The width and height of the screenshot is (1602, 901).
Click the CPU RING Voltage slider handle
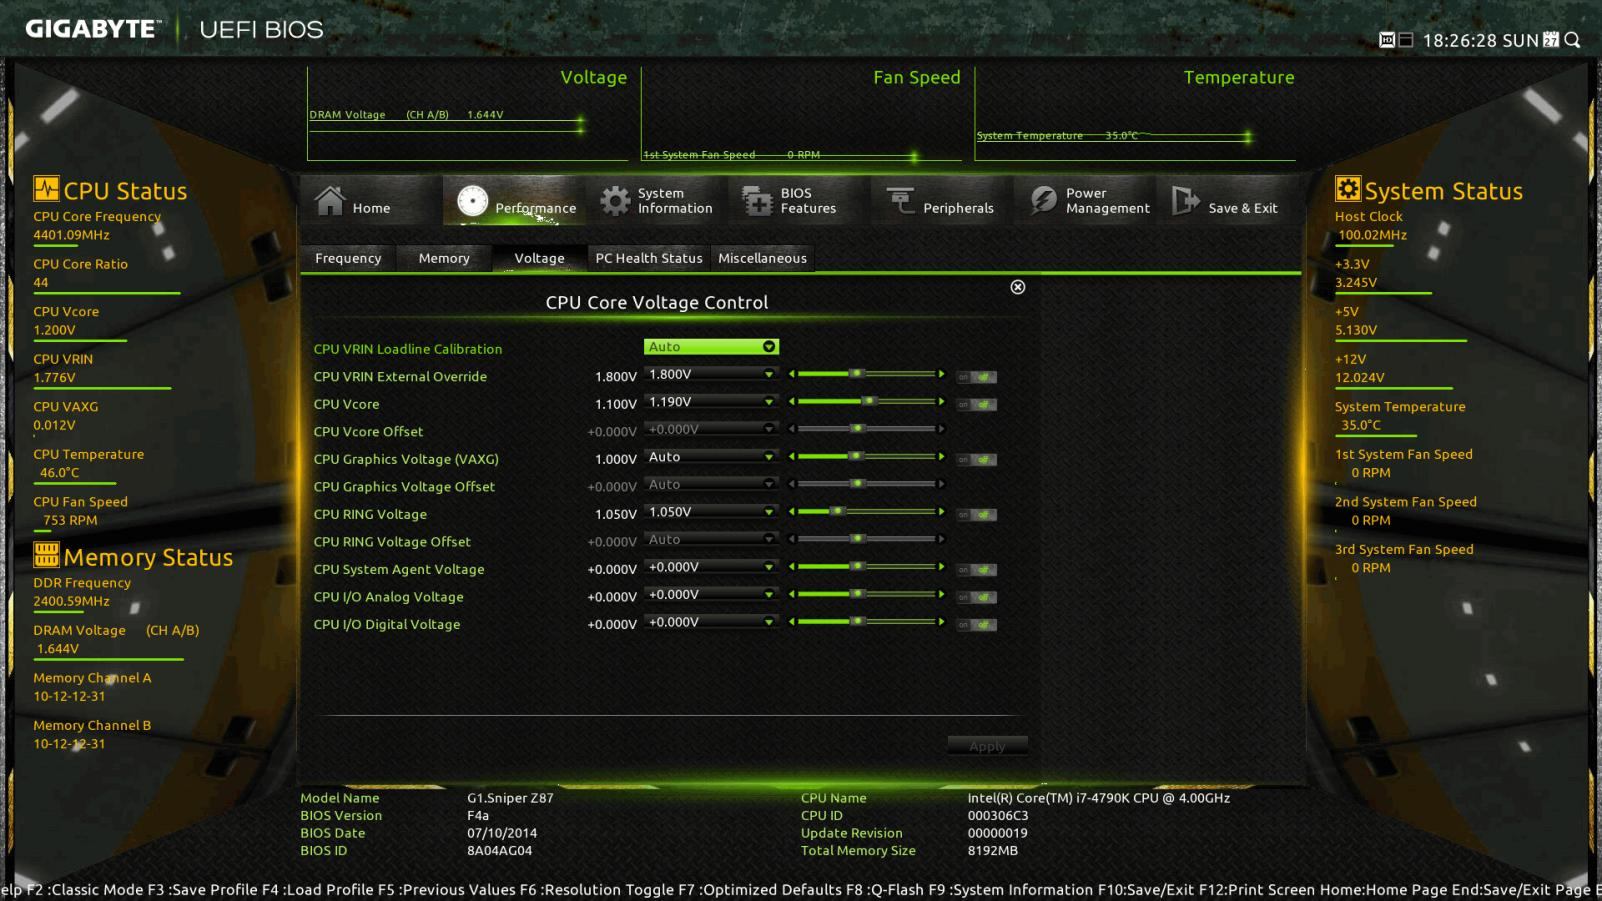pos(837,511)
